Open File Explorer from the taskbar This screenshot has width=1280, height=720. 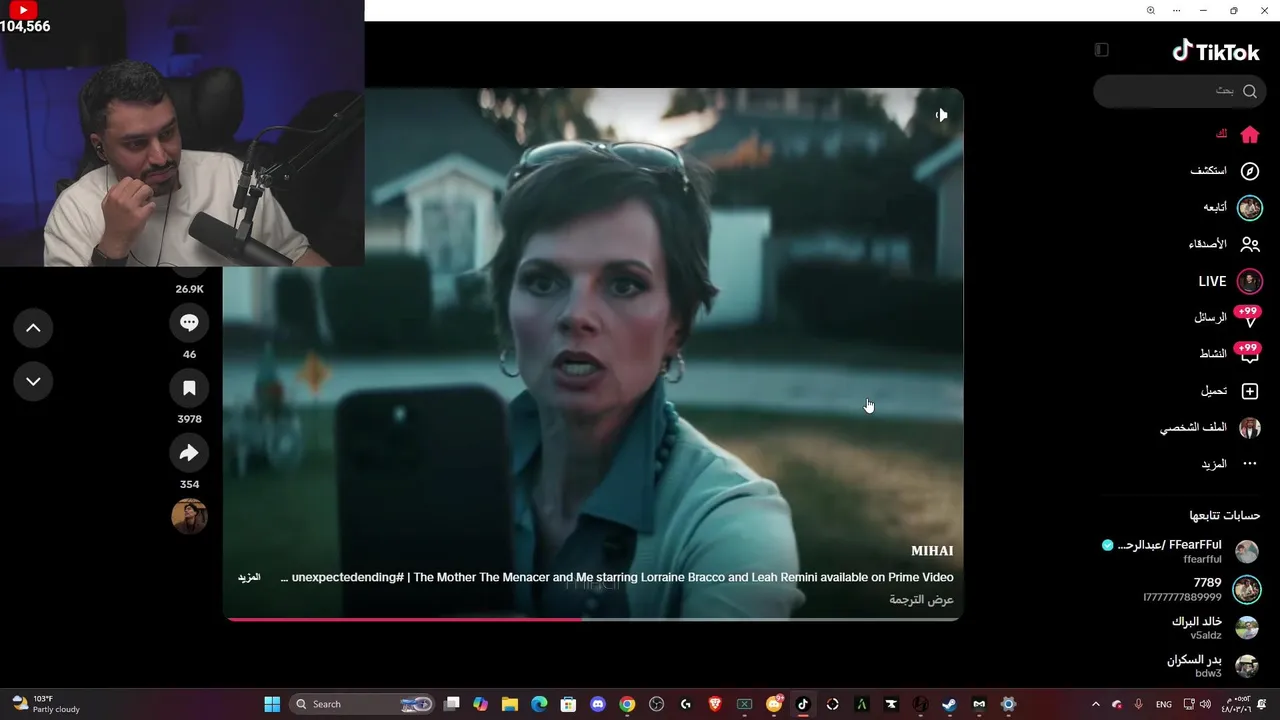click(510, 704)
